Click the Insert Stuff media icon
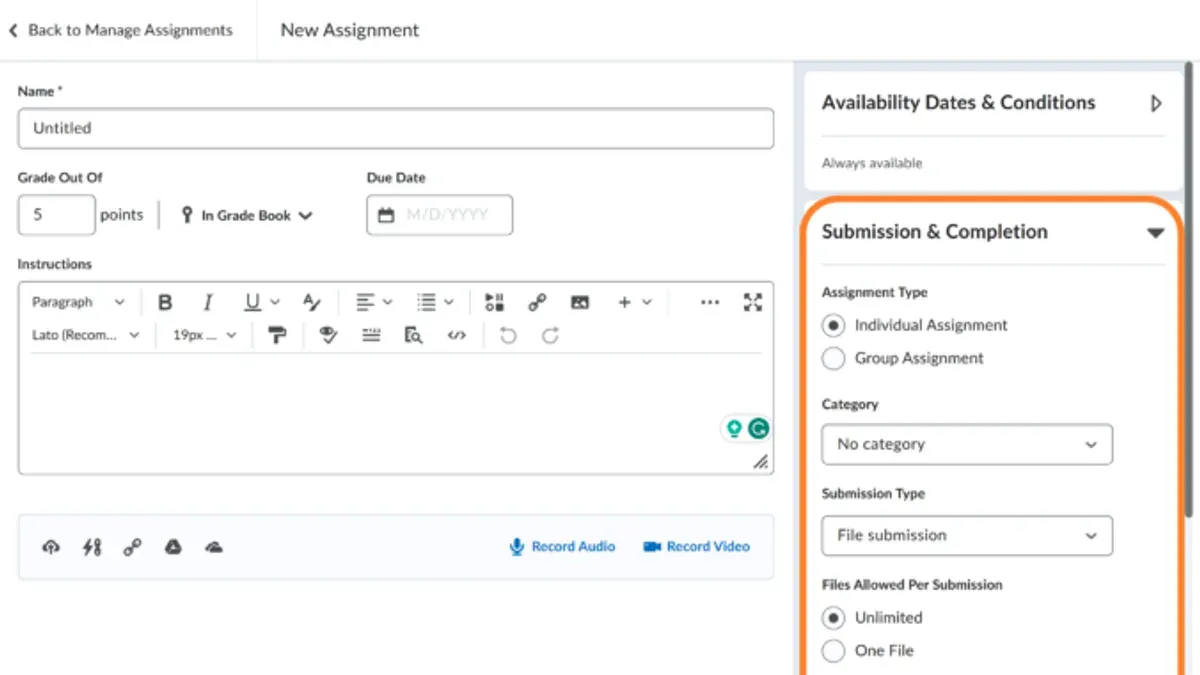The image size is (1200, 675). point(494,302)
